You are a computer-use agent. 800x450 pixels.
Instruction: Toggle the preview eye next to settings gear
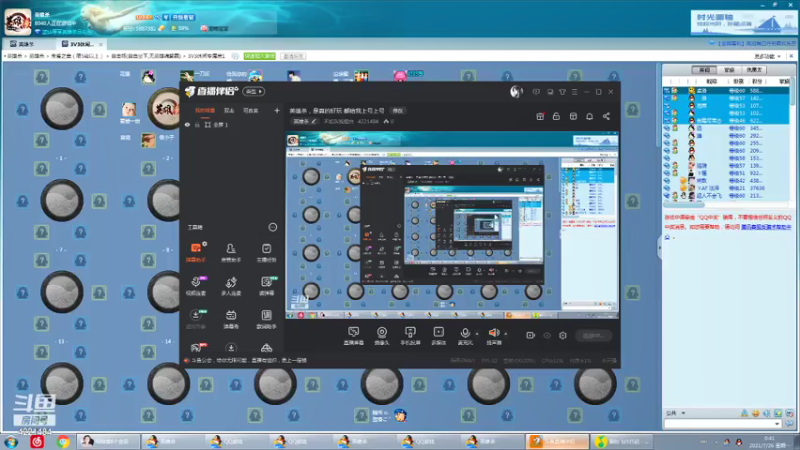click(547, 335)
